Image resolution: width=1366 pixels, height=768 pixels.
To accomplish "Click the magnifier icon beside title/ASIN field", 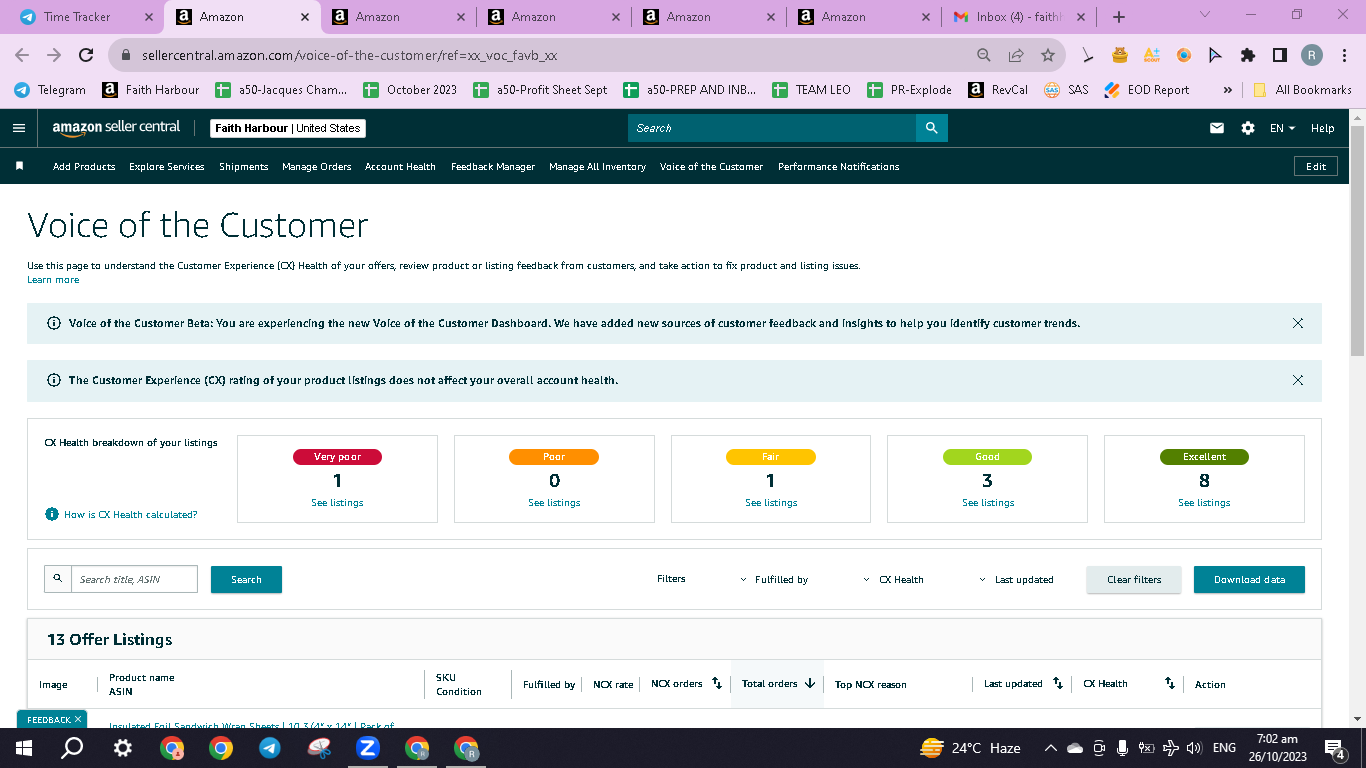I will pyautogui.click(x=58, y=579).
